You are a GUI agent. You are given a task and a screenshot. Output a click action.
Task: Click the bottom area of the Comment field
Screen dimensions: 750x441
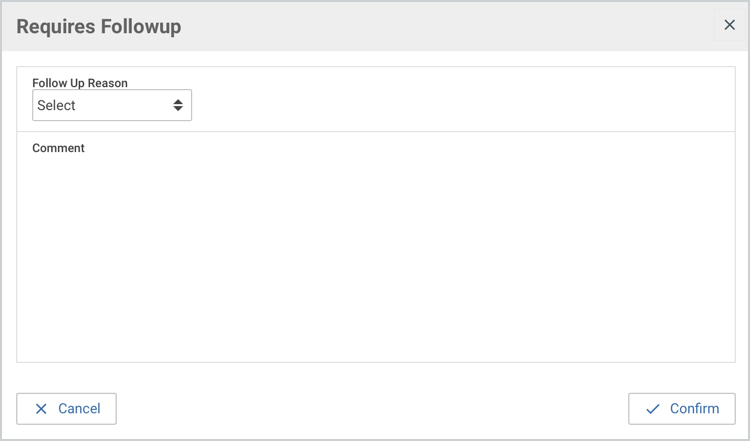375,340
